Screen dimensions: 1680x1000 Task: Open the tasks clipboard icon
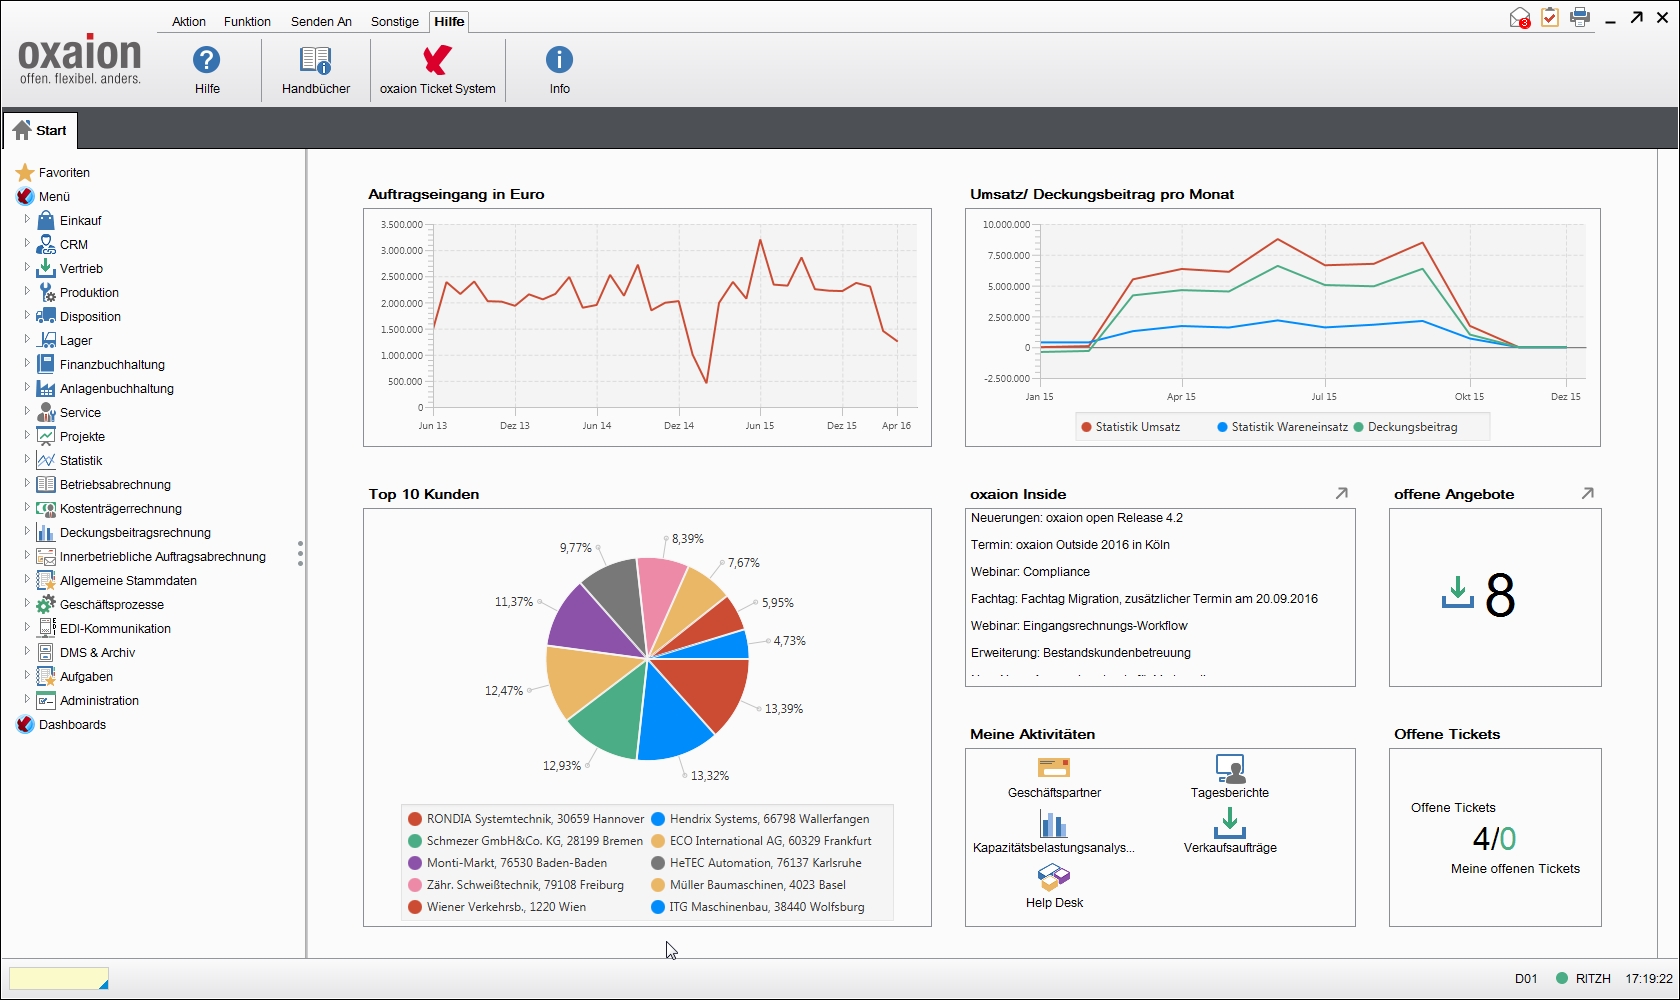[x=1550, y=17]
